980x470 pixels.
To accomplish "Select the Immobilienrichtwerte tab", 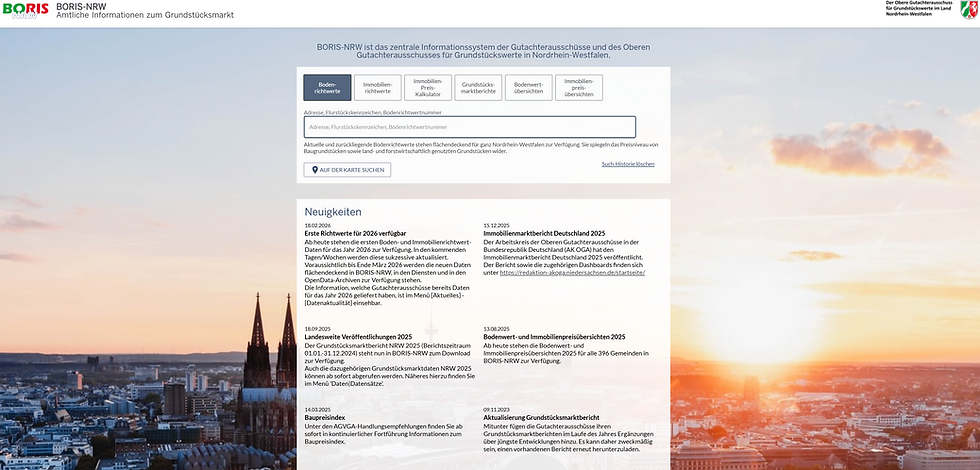I will [x=378, y=88].
